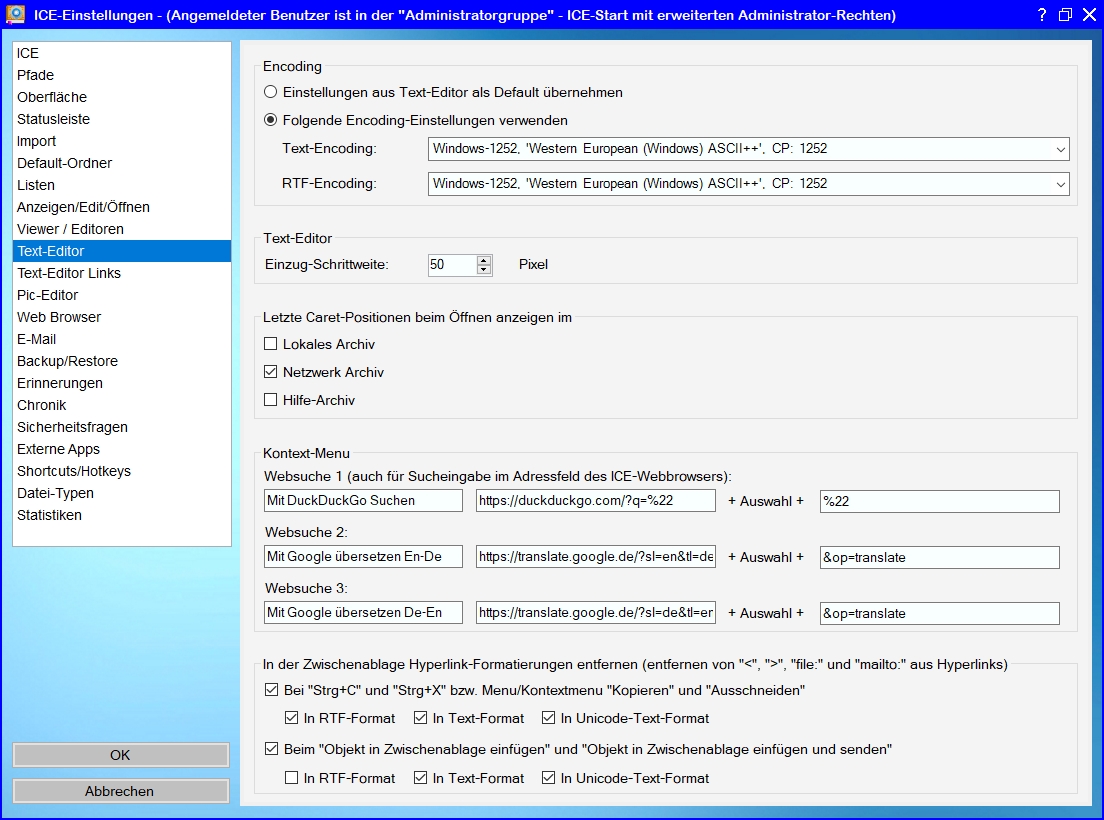Screen dimensions: 1104x820
Task: Open the Default-Ordner settings category
Action: point(122,163)
